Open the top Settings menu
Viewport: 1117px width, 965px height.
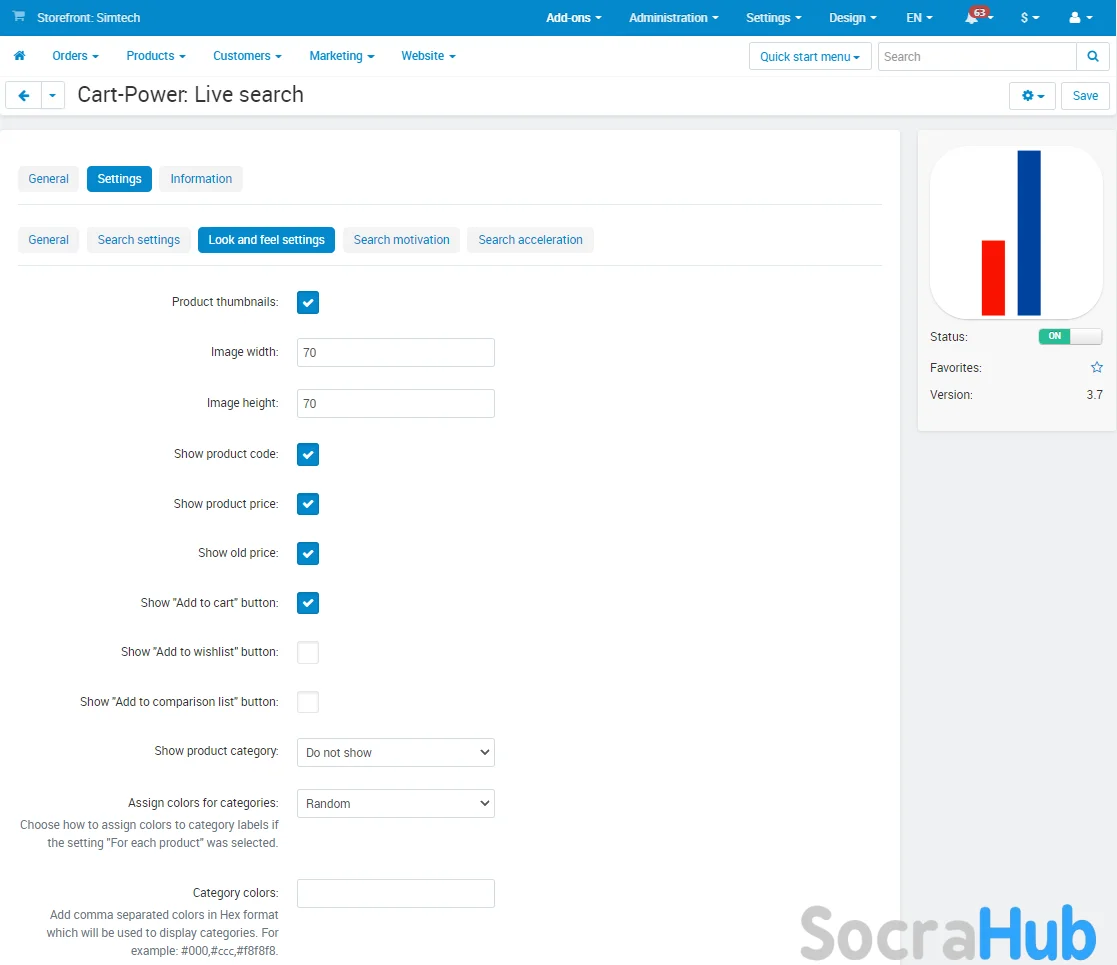pyautogui.click(x=773, y=18)
